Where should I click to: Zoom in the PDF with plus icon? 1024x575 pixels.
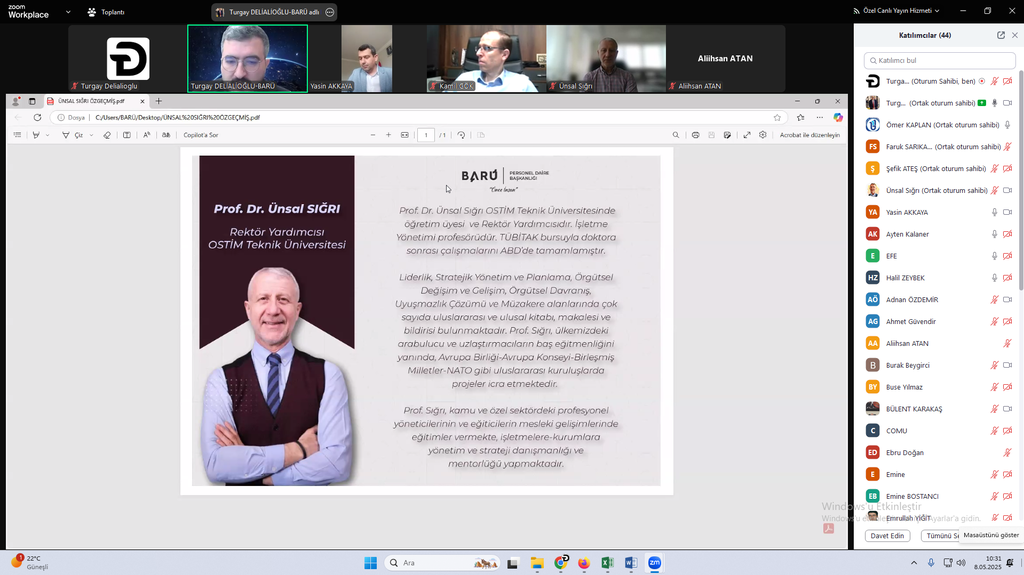pyautogui.click(x=389, y=135)
